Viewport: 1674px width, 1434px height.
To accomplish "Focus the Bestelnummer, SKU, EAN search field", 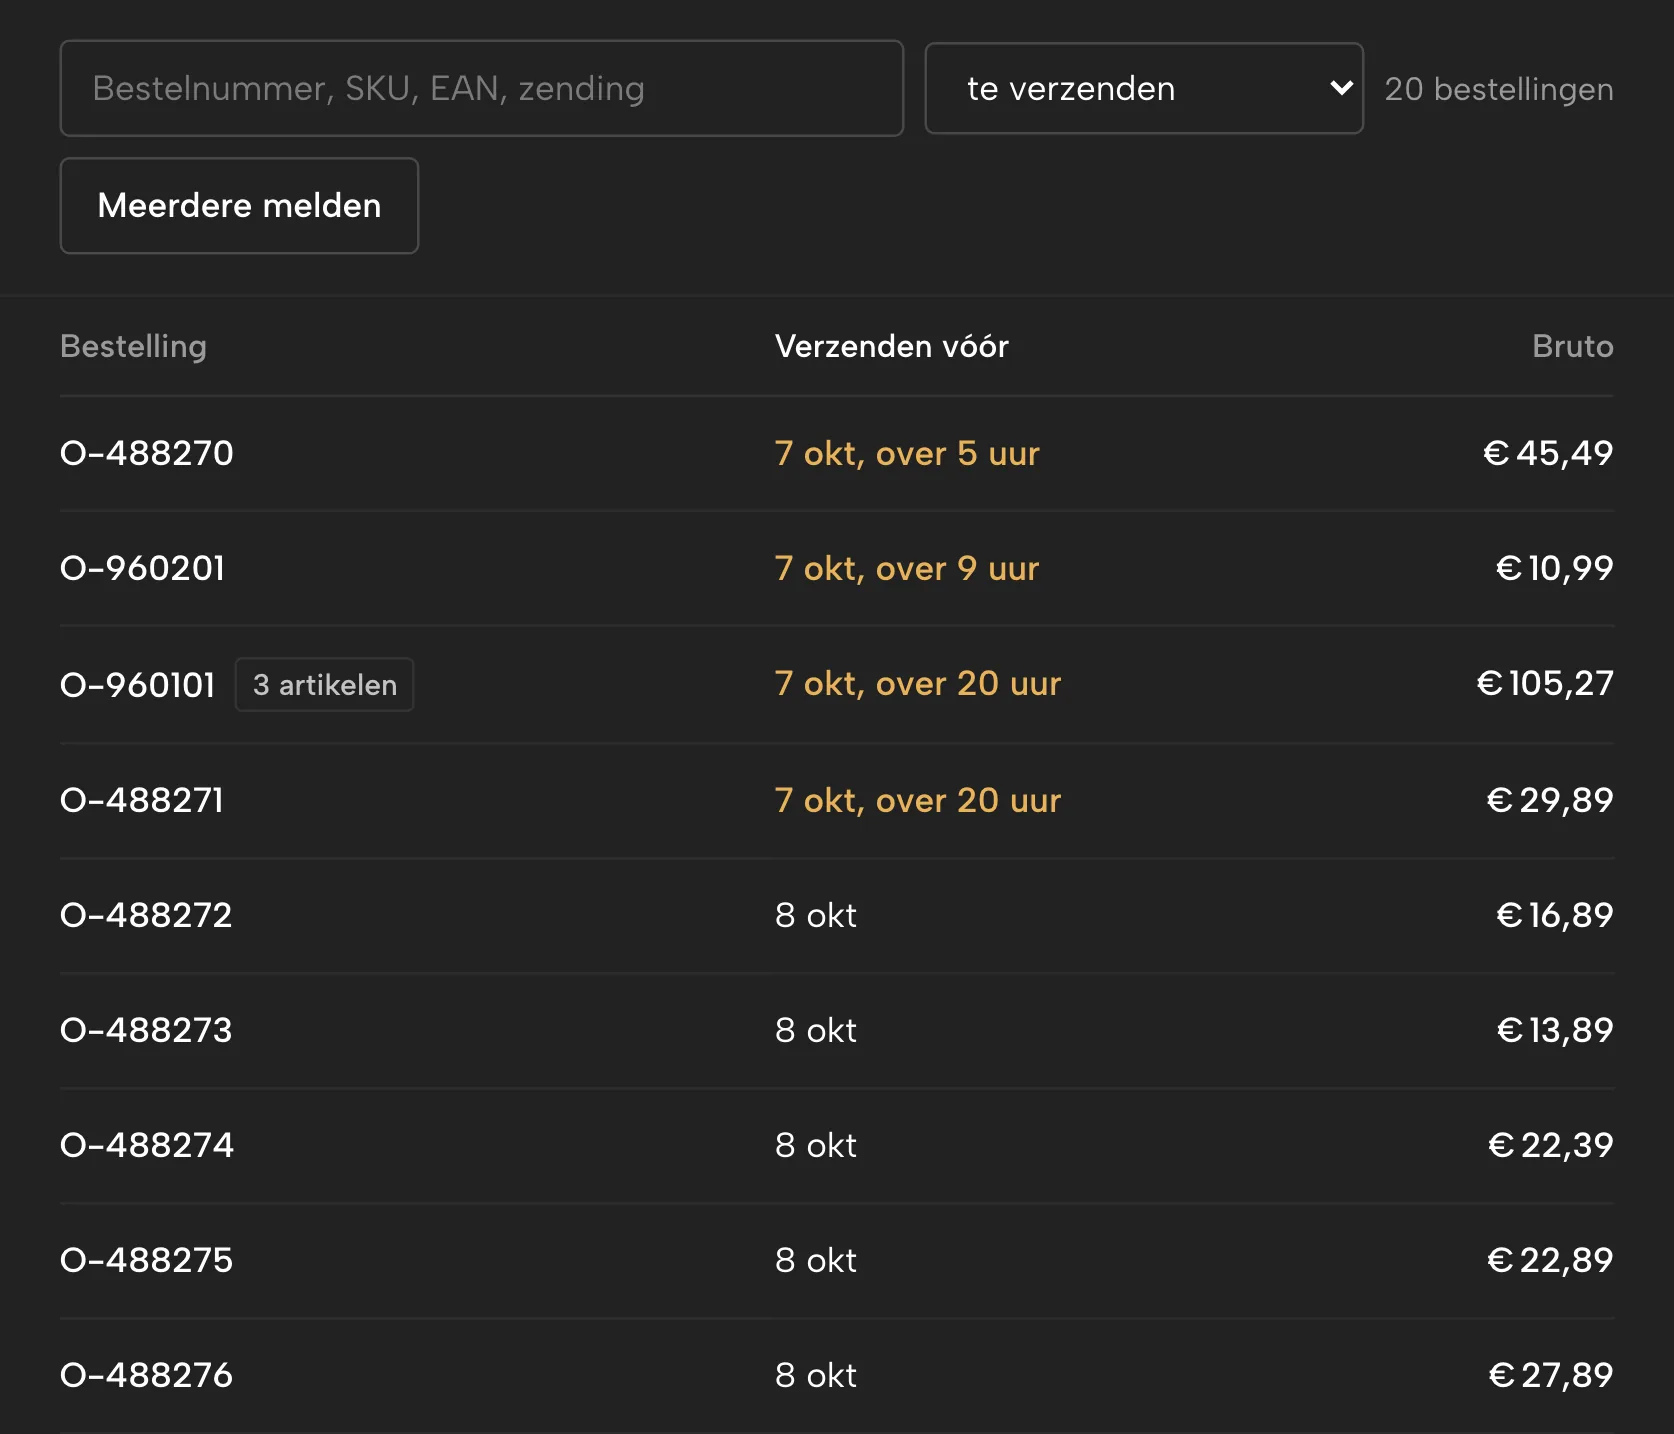I will click(482, 88).
